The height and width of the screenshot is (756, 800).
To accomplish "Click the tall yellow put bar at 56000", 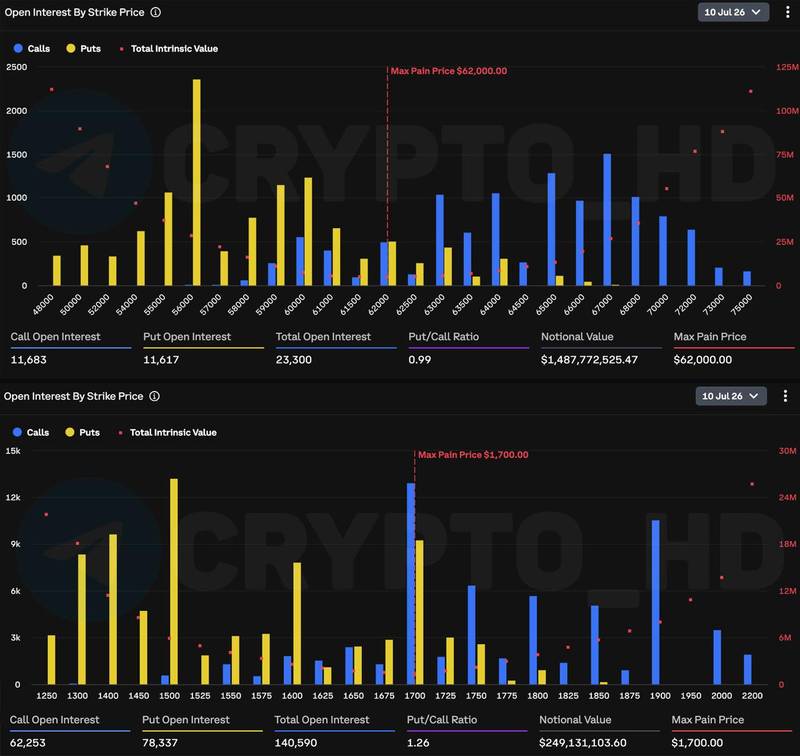I will [x=196, y=182].
